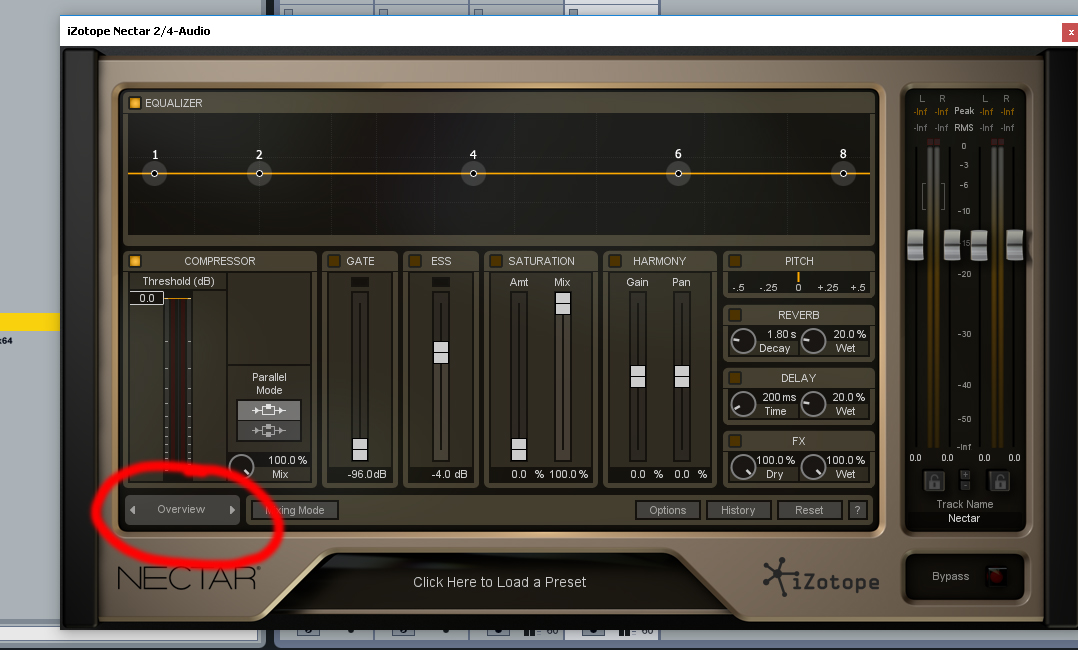
Task: Click the Reverb Decay knob
Action: coord(743,341)
